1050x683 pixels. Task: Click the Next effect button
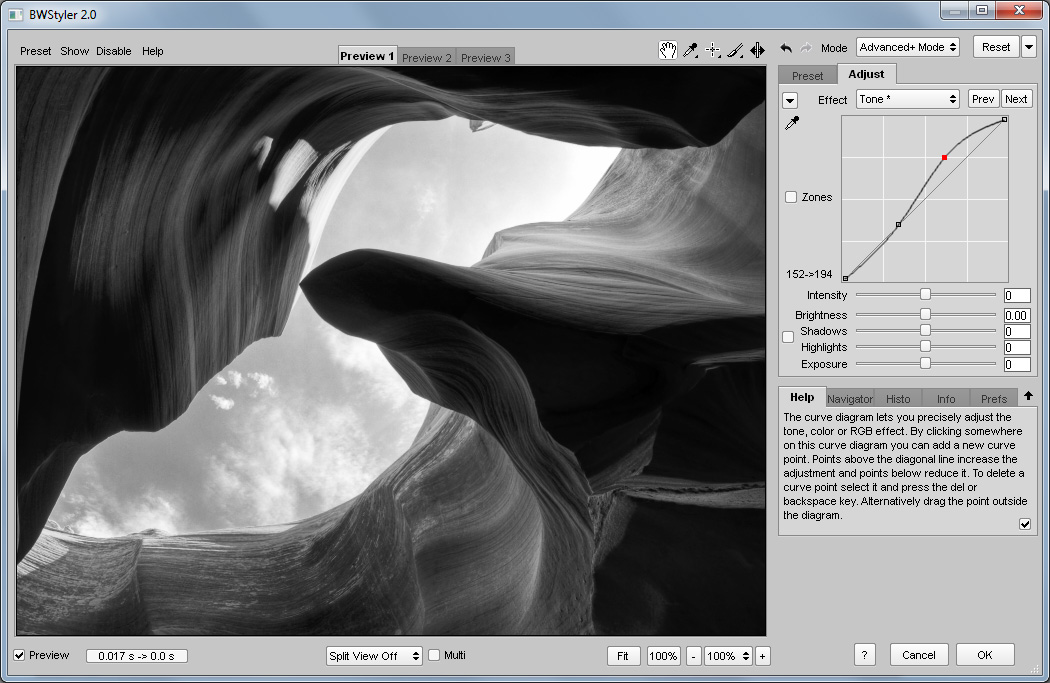click(1016, 99)
